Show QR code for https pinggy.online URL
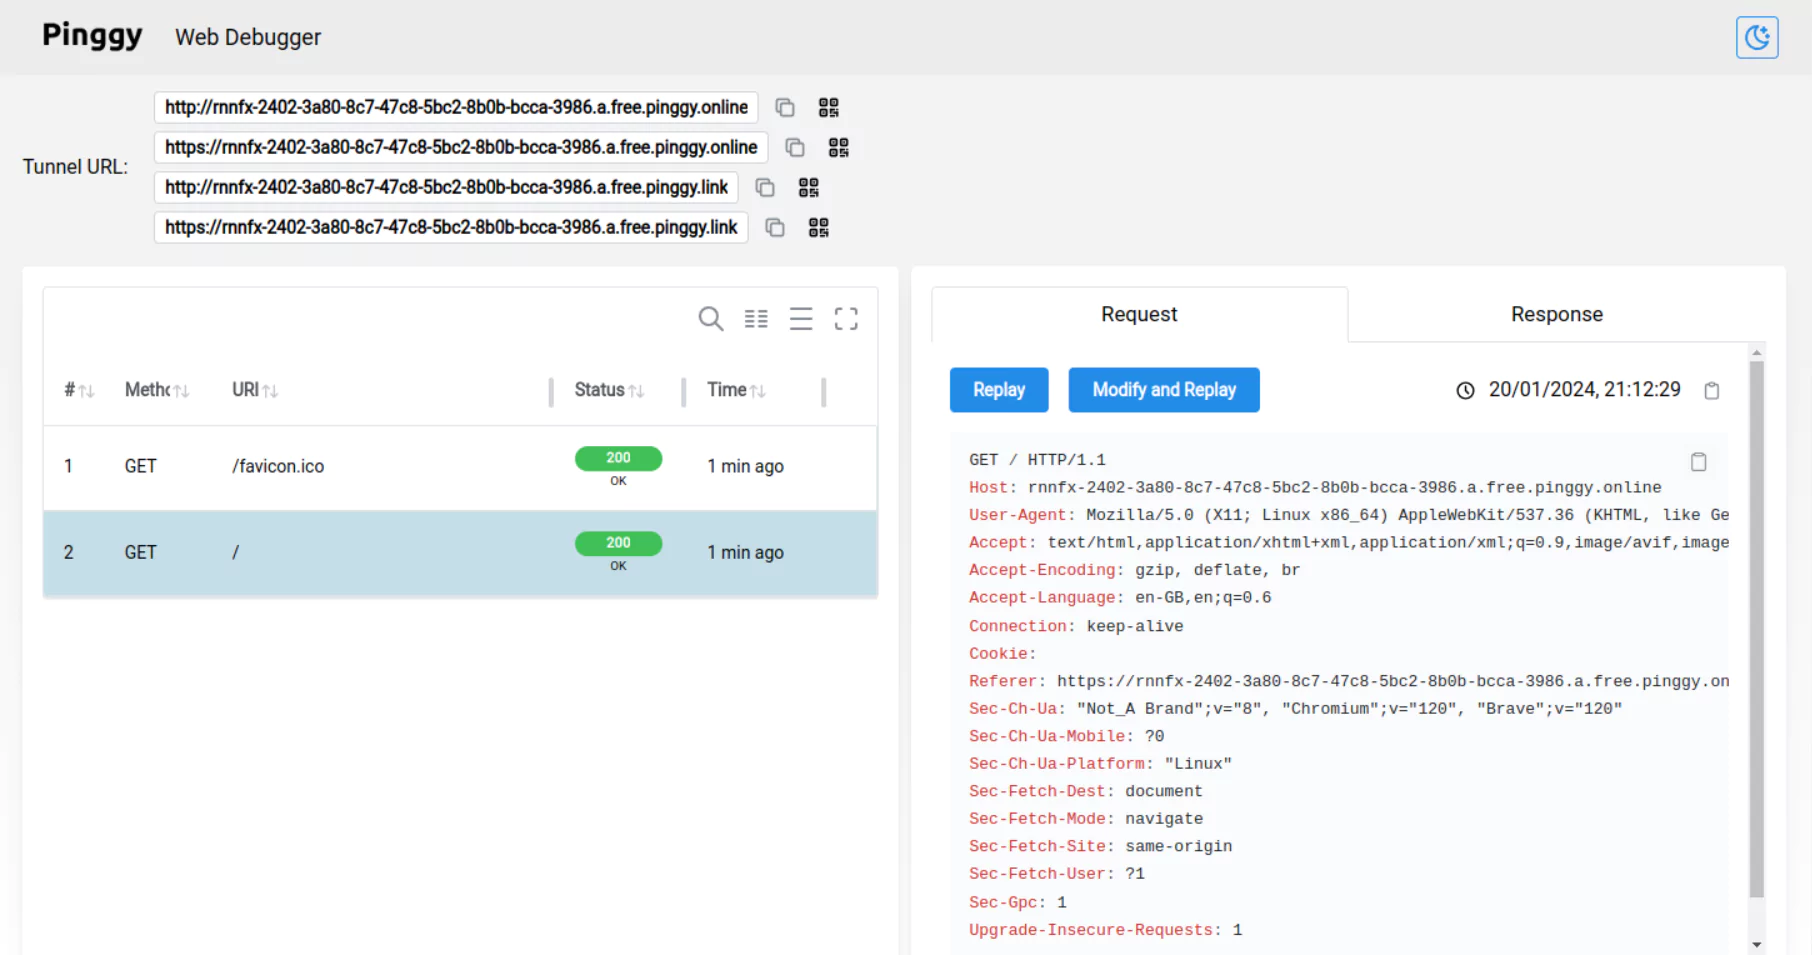The image size is (1812, 955). point(839,147)
